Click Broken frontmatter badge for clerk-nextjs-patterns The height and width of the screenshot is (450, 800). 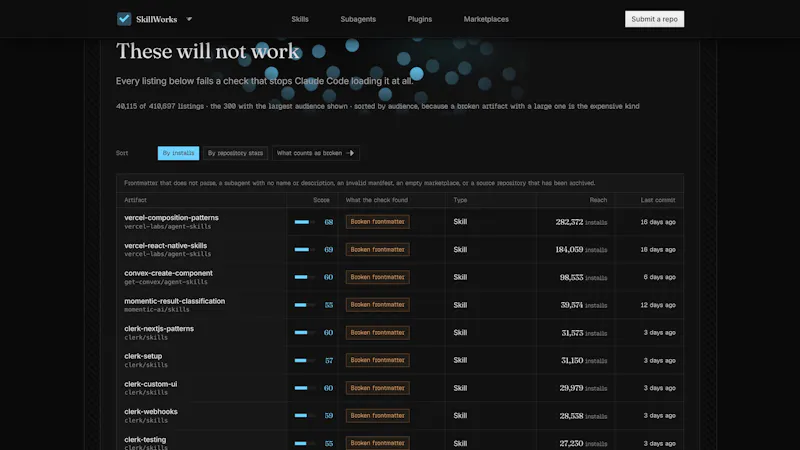[378, 333]
